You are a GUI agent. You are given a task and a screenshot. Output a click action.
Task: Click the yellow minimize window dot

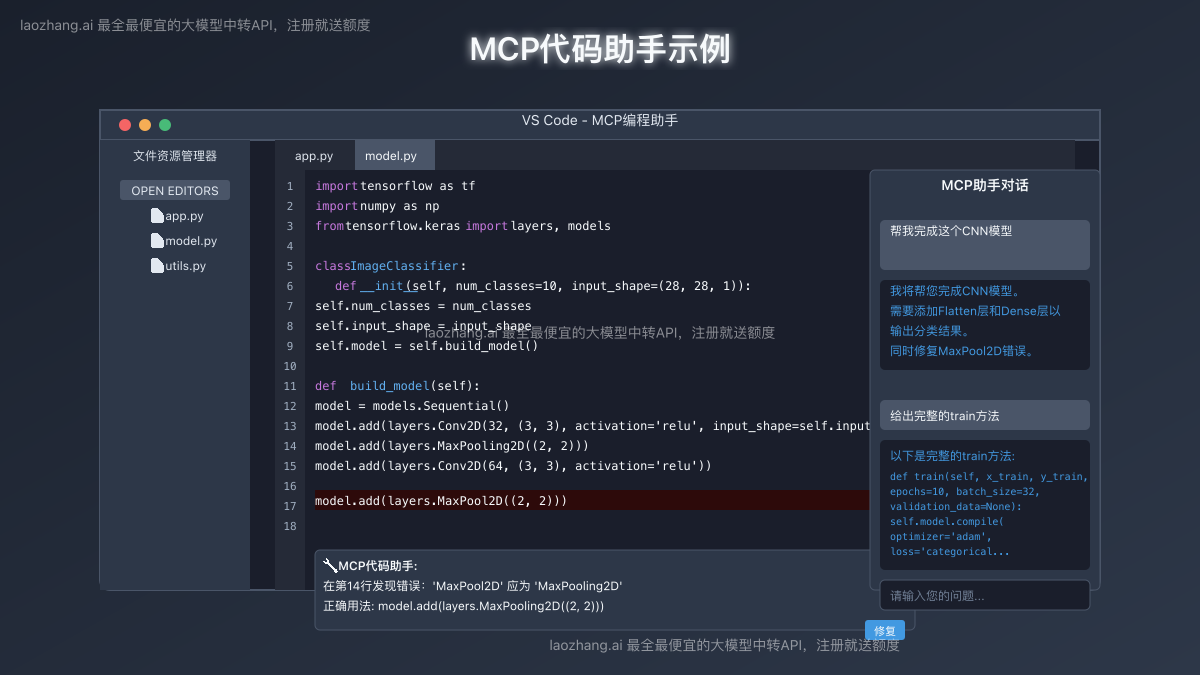click(x=145, y=125)
